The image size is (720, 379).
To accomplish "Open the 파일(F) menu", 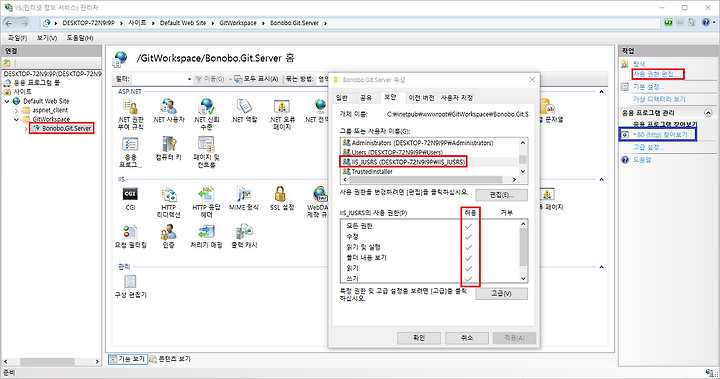I will click(x=17, y=38).
